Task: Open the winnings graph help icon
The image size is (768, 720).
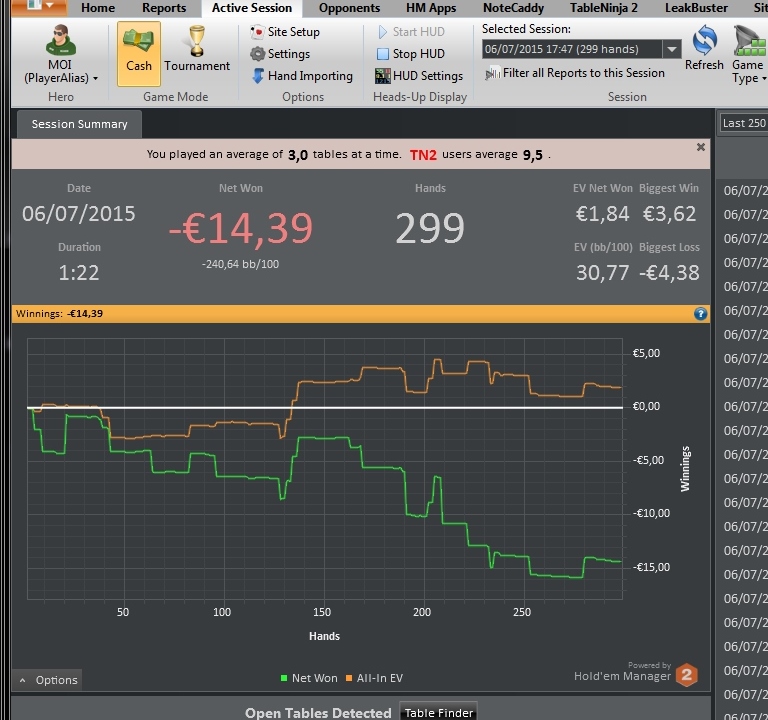Action: coord(700,314)
